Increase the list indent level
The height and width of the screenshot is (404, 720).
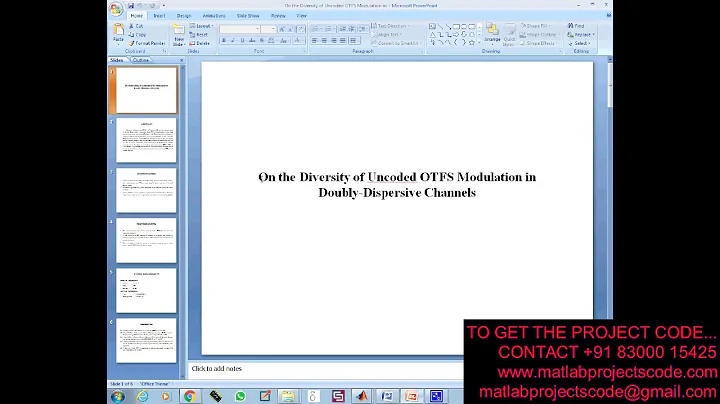coord(352,28)
